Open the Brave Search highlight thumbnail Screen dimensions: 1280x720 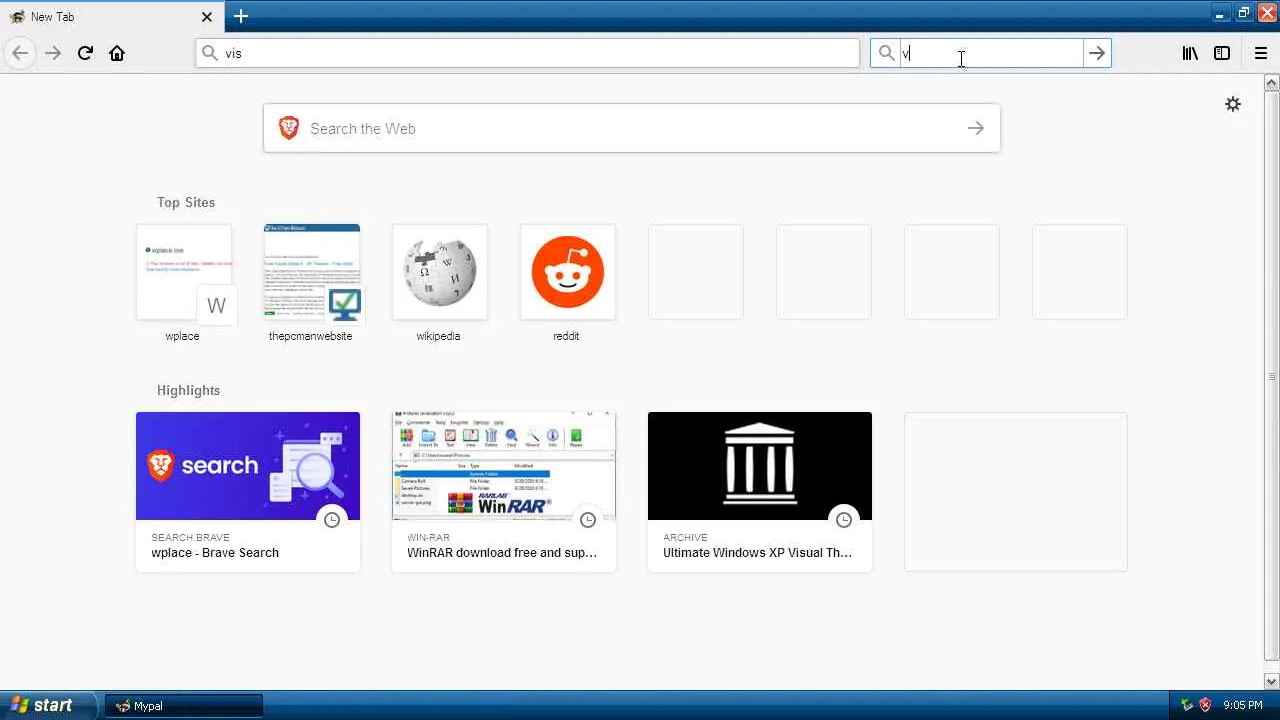pos(248,466)
